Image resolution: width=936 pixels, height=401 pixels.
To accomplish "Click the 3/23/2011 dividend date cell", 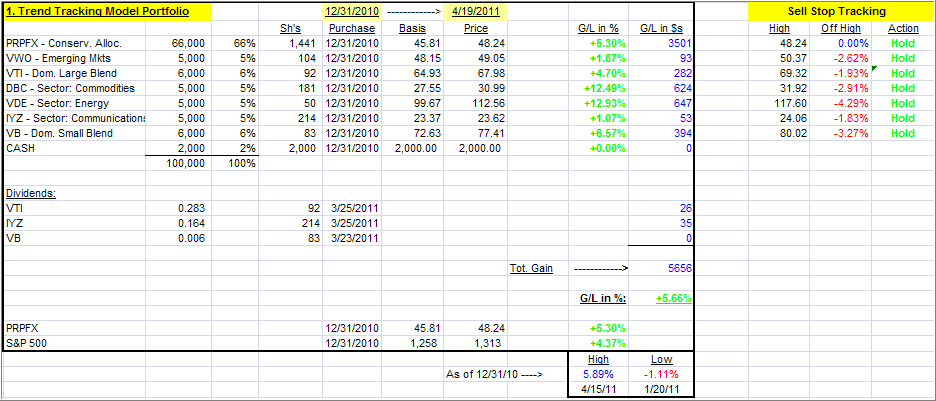I will tap(352, 238).
